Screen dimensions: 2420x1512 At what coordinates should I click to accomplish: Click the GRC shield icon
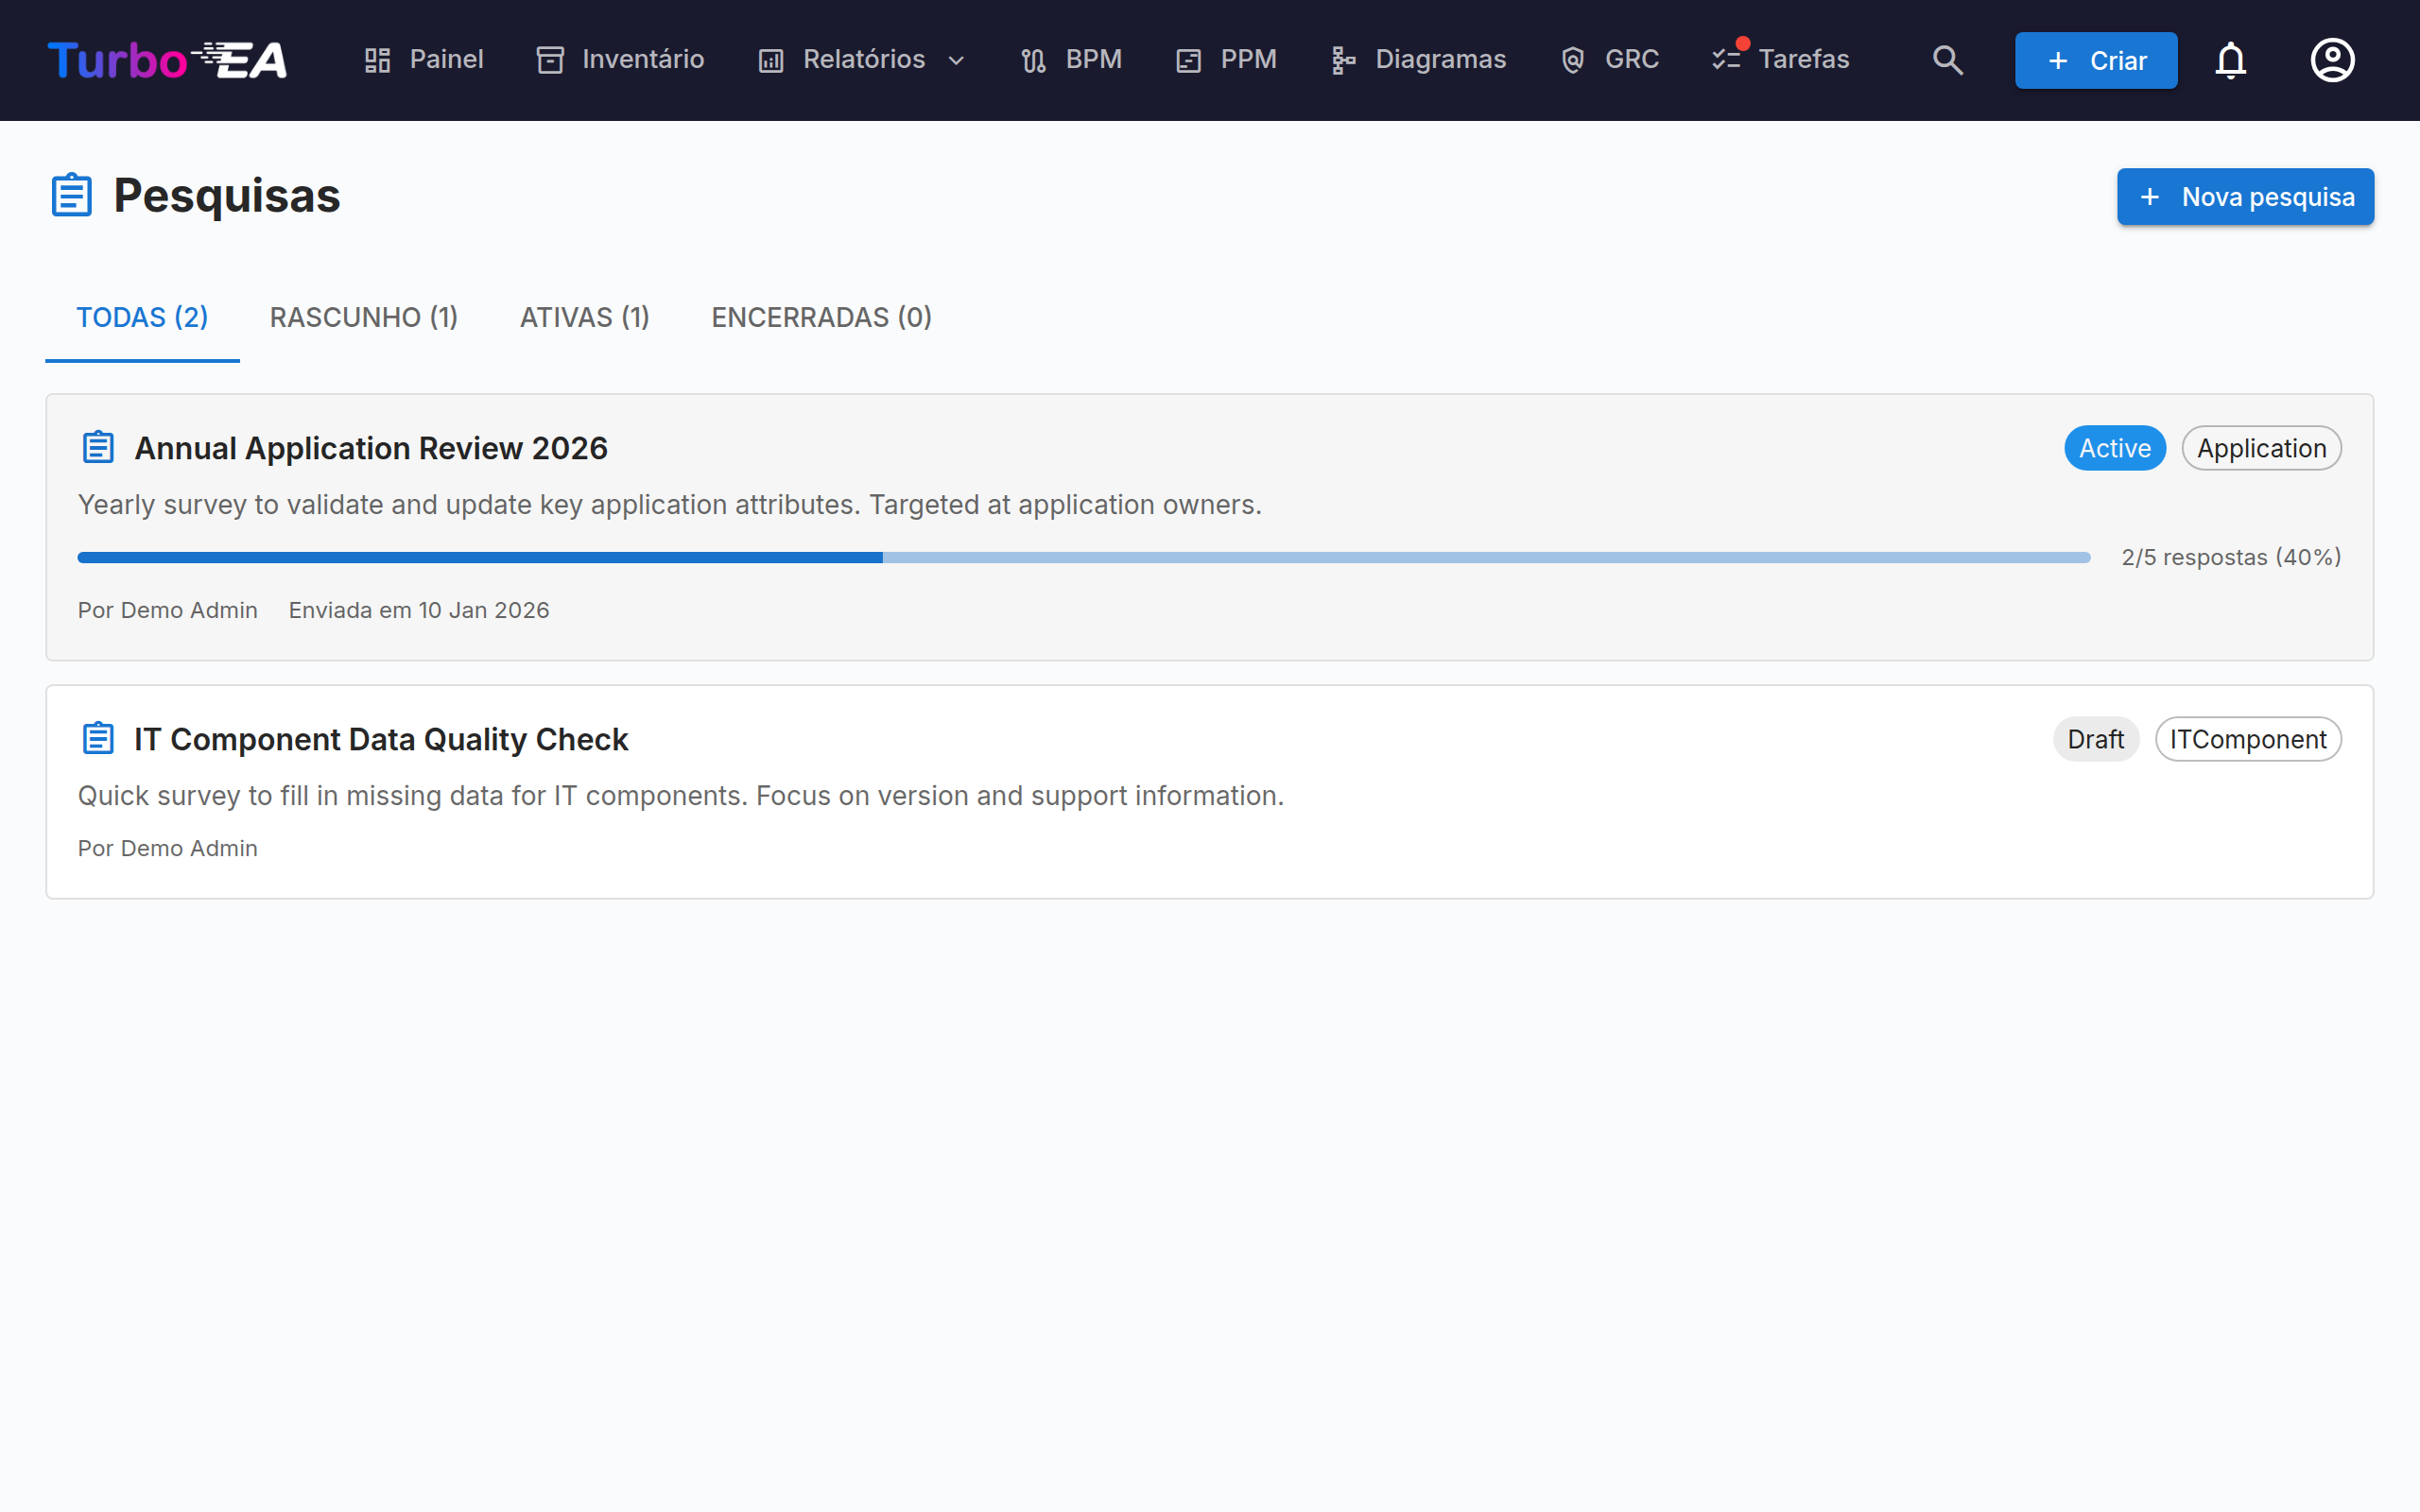1573,60
